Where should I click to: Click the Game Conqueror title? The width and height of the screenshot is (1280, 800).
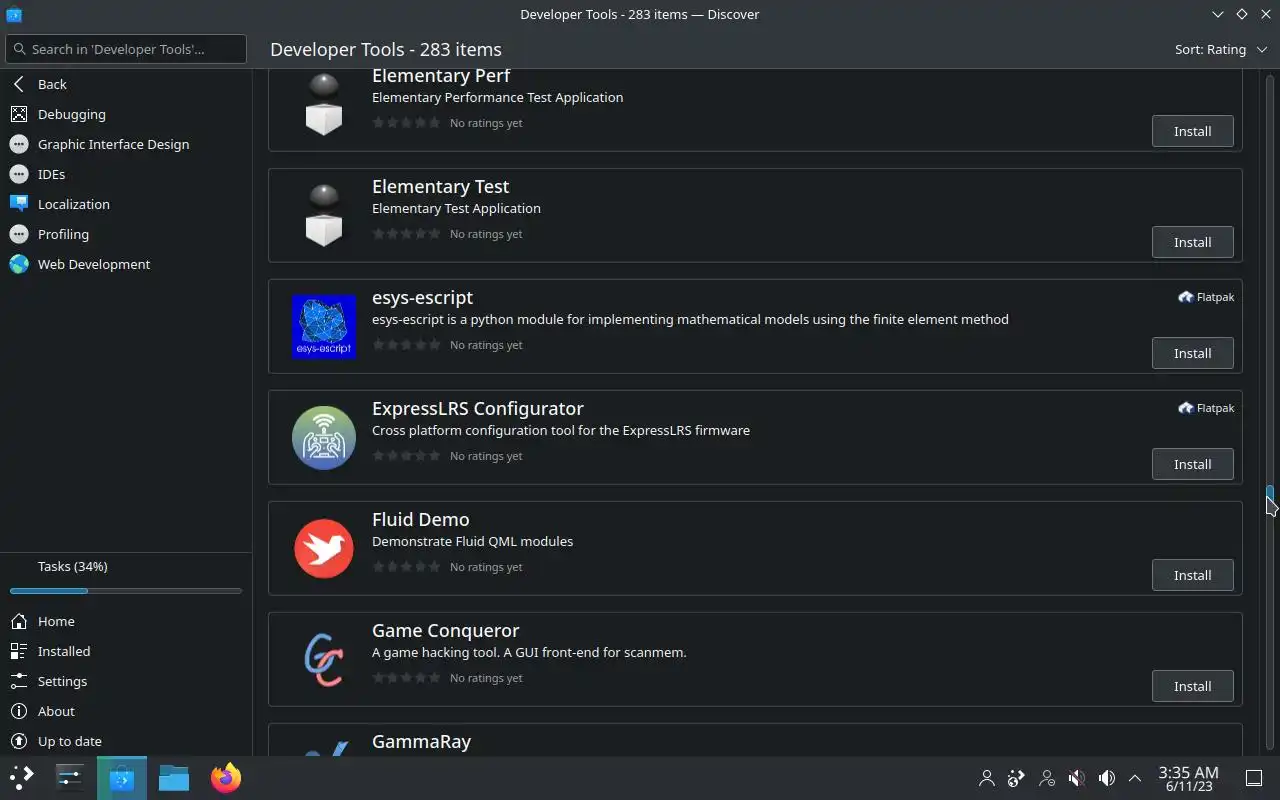pyautogui.click(x=445, y=631)
